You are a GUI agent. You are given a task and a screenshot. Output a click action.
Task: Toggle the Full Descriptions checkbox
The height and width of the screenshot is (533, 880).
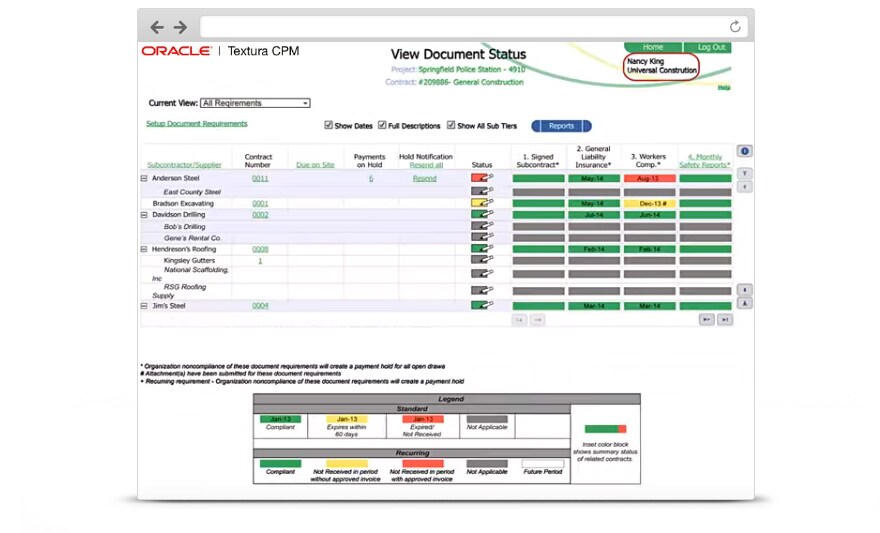(x=382, y=125)
